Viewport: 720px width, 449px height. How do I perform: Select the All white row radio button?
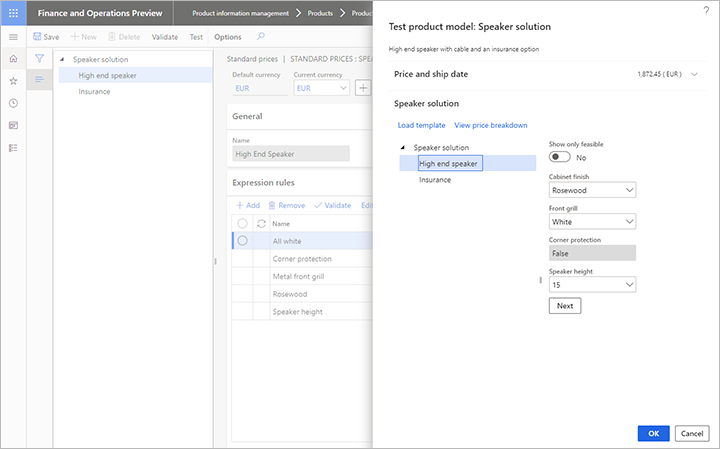[x=242, y=241]
